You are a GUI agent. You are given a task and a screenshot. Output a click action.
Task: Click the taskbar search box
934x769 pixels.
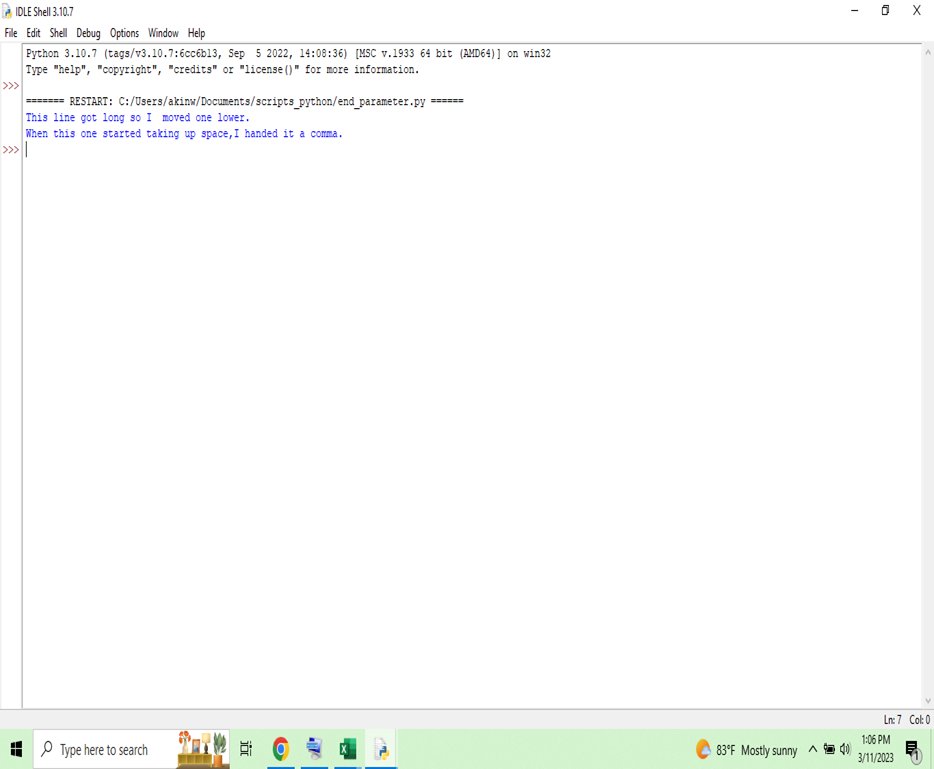coord(131,749)
